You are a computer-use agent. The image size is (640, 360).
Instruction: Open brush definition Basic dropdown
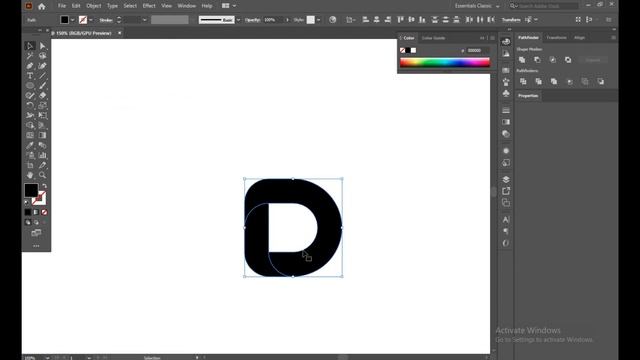238,20
